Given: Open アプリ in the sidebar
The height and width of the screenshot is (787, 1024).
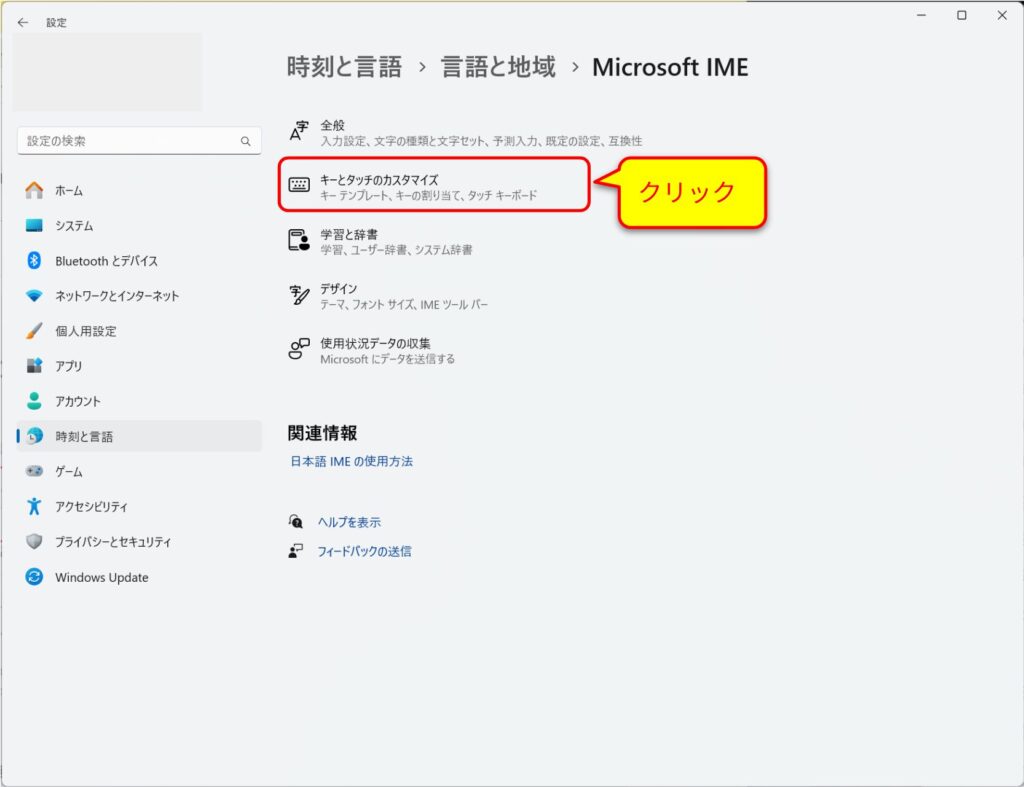Looking at the screenshot, I should click(139, 366).
